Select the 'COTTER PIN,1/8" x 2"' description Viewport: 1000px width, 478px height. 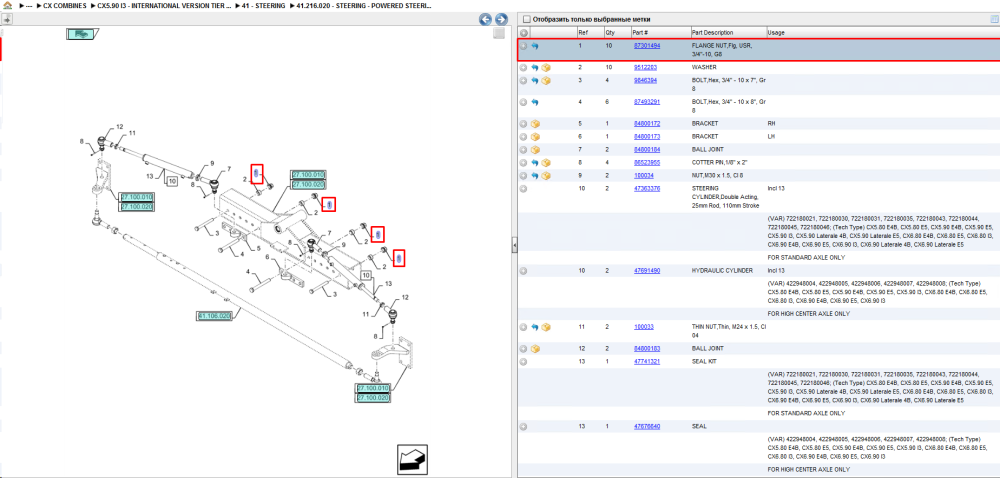coord(719,163)
